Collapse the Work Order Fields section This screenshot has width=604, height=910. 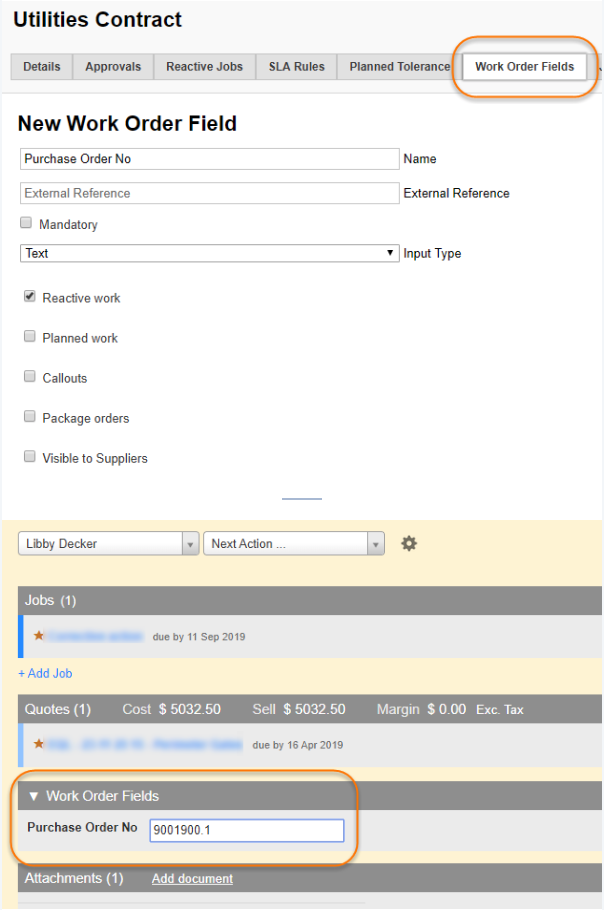tap(34, 796)
